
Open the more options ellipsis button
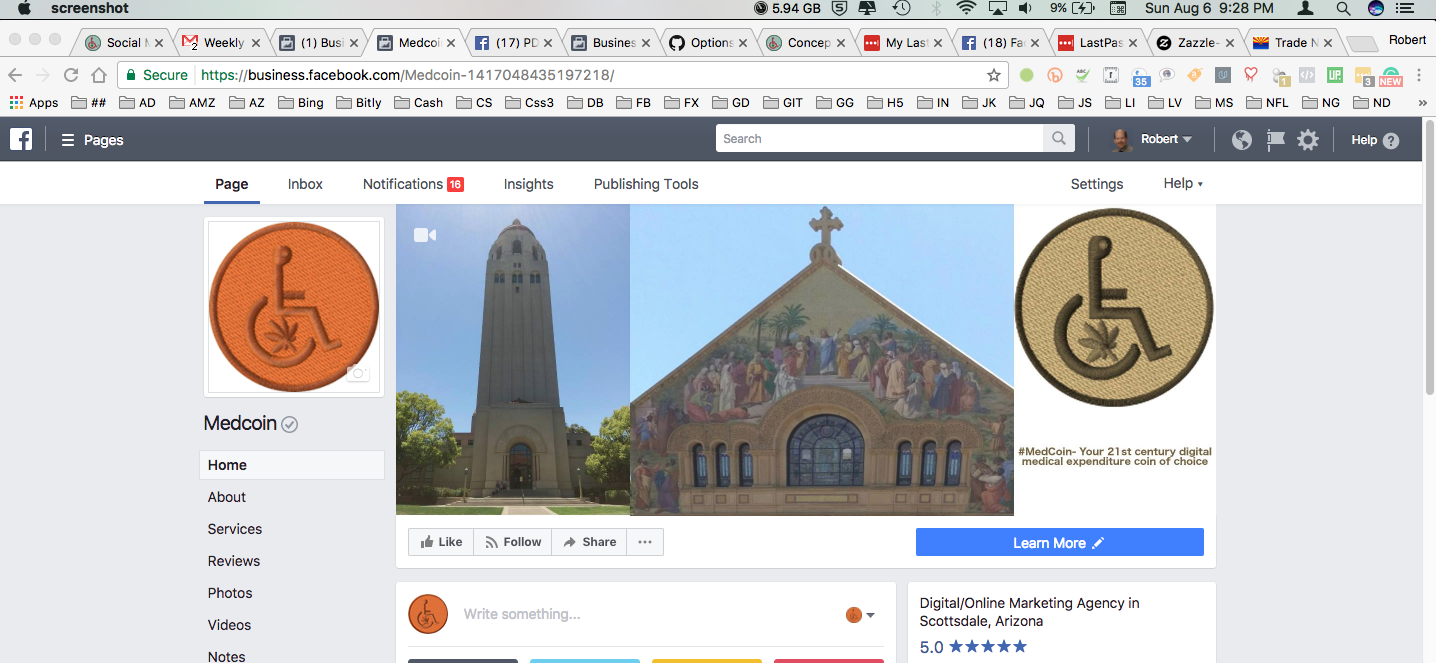tap(645, 542)
